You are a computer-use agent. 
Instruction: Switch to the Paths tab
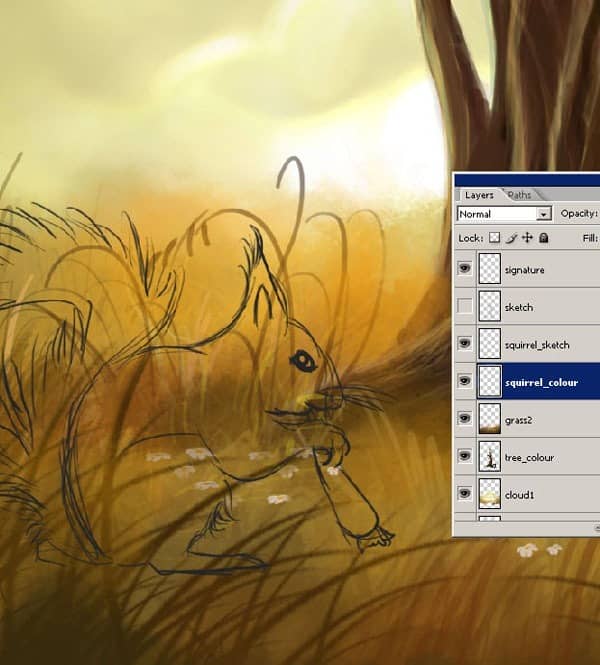pyautogui.click(x=519, y=195)
